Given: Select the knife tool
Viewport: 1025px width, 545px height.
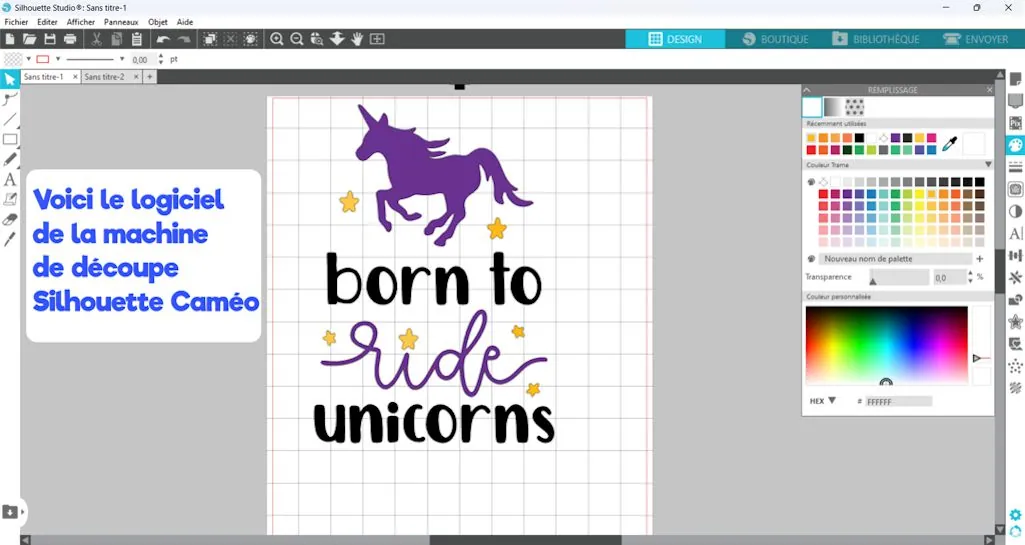Looking at the screenshot, I should [x=10, y=239].
